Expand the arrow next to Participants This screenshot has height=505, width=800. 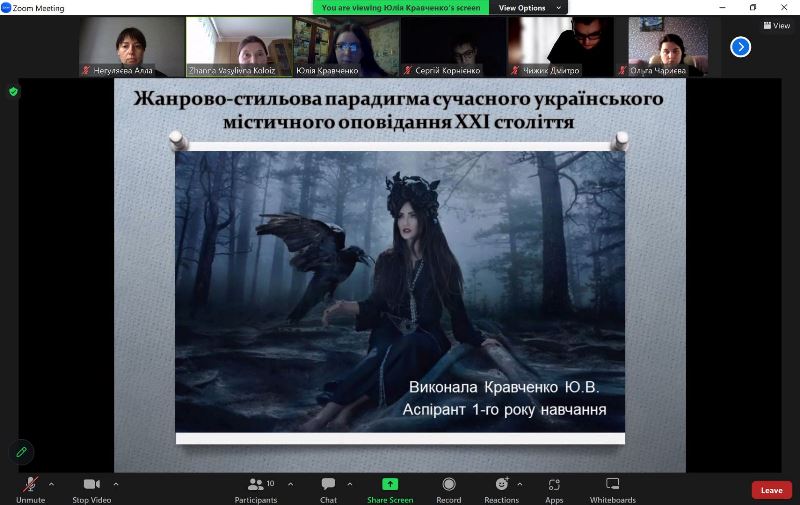tap(291, 484)
